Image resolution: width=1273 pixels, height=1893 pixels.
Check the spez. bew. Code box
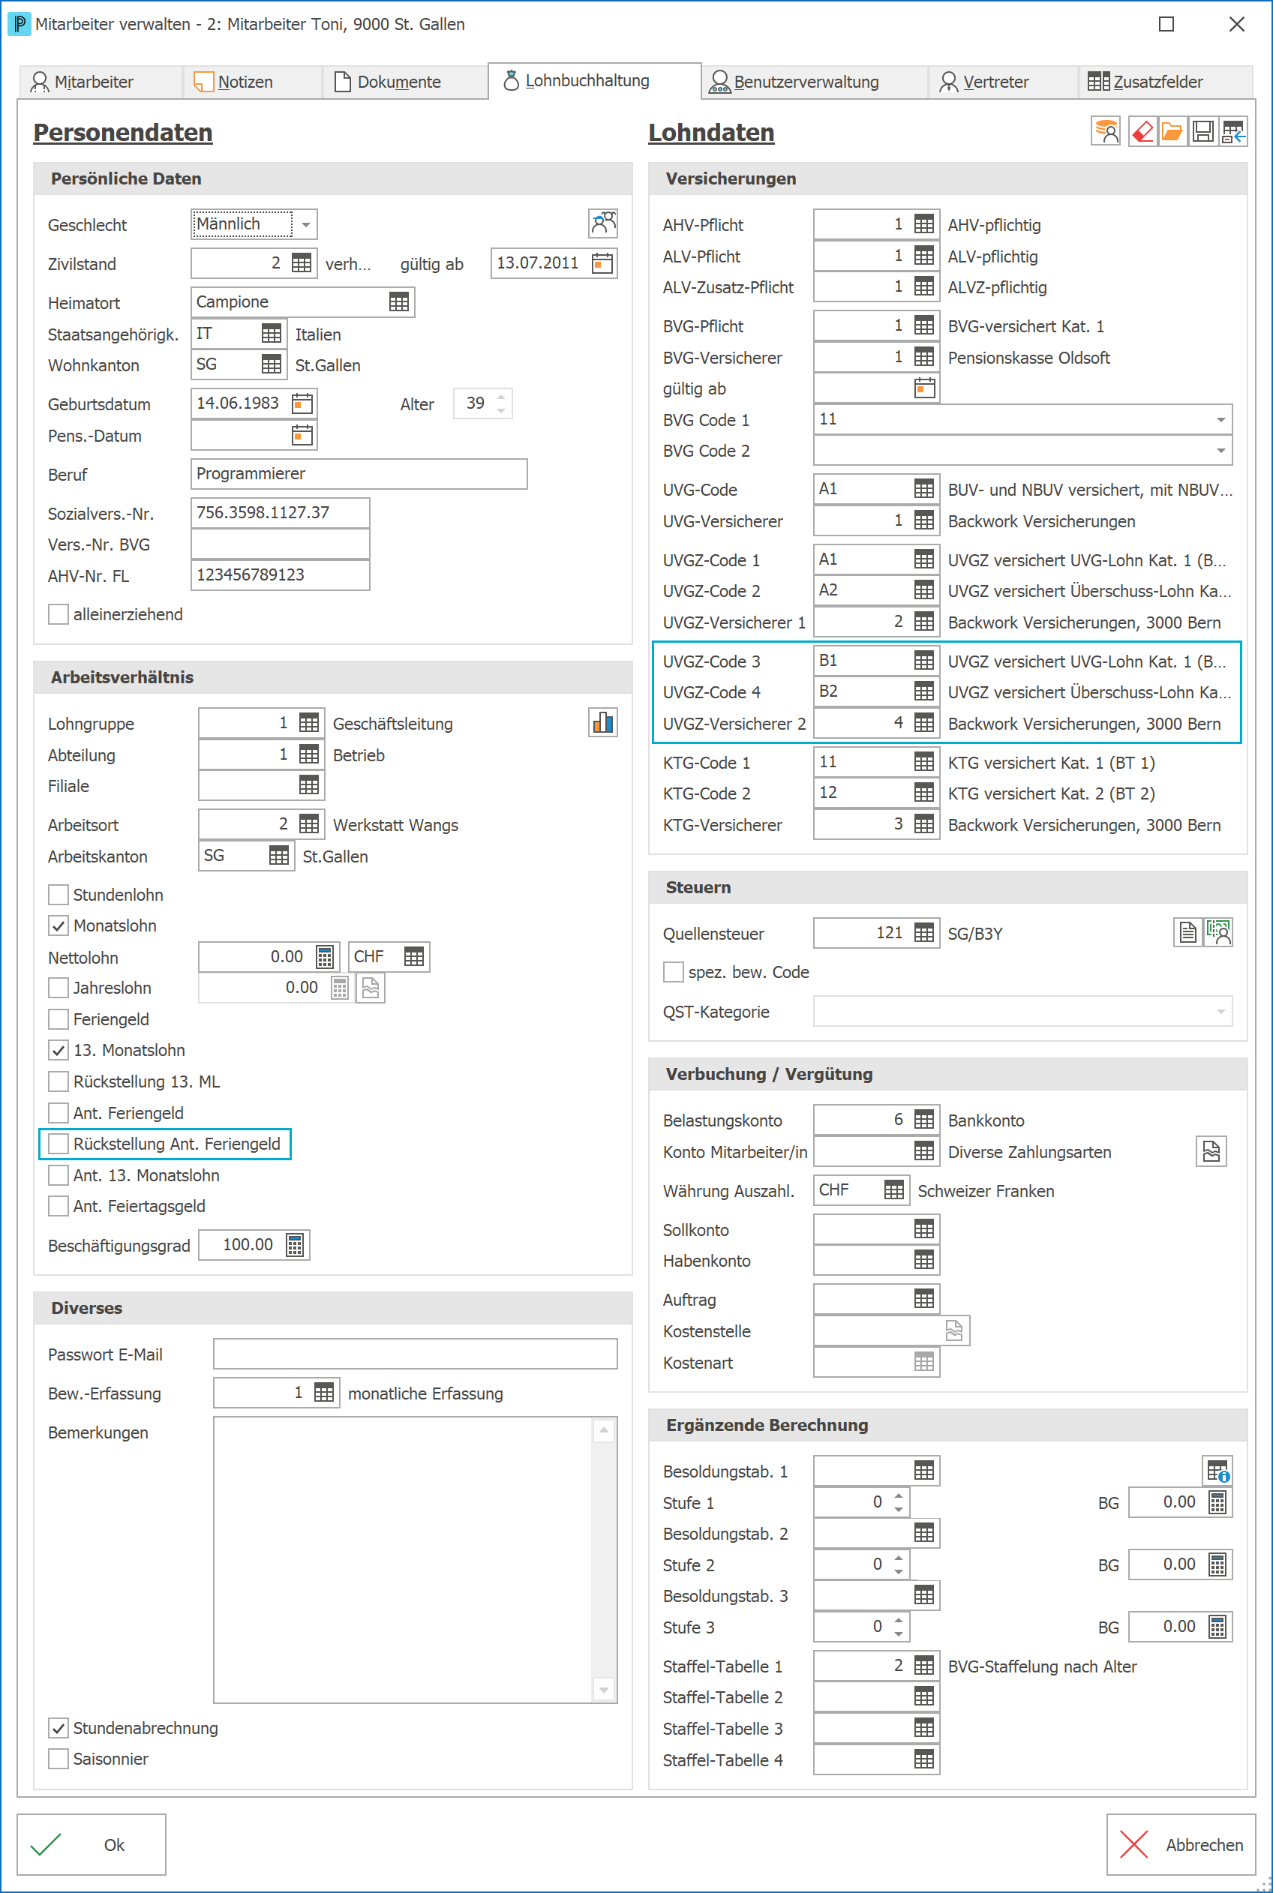click(x=674, y=972)
